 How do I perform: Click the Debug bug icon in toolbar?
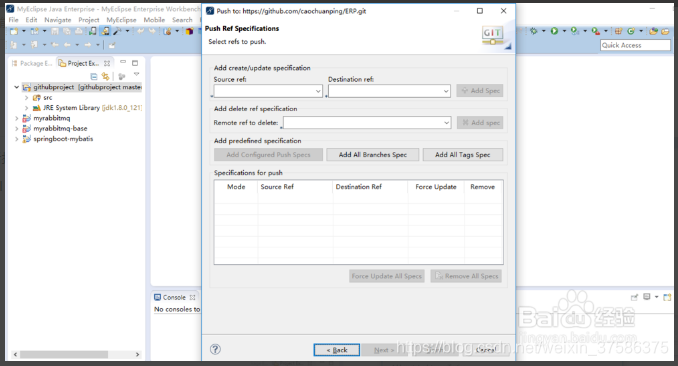tap(534, 31)
